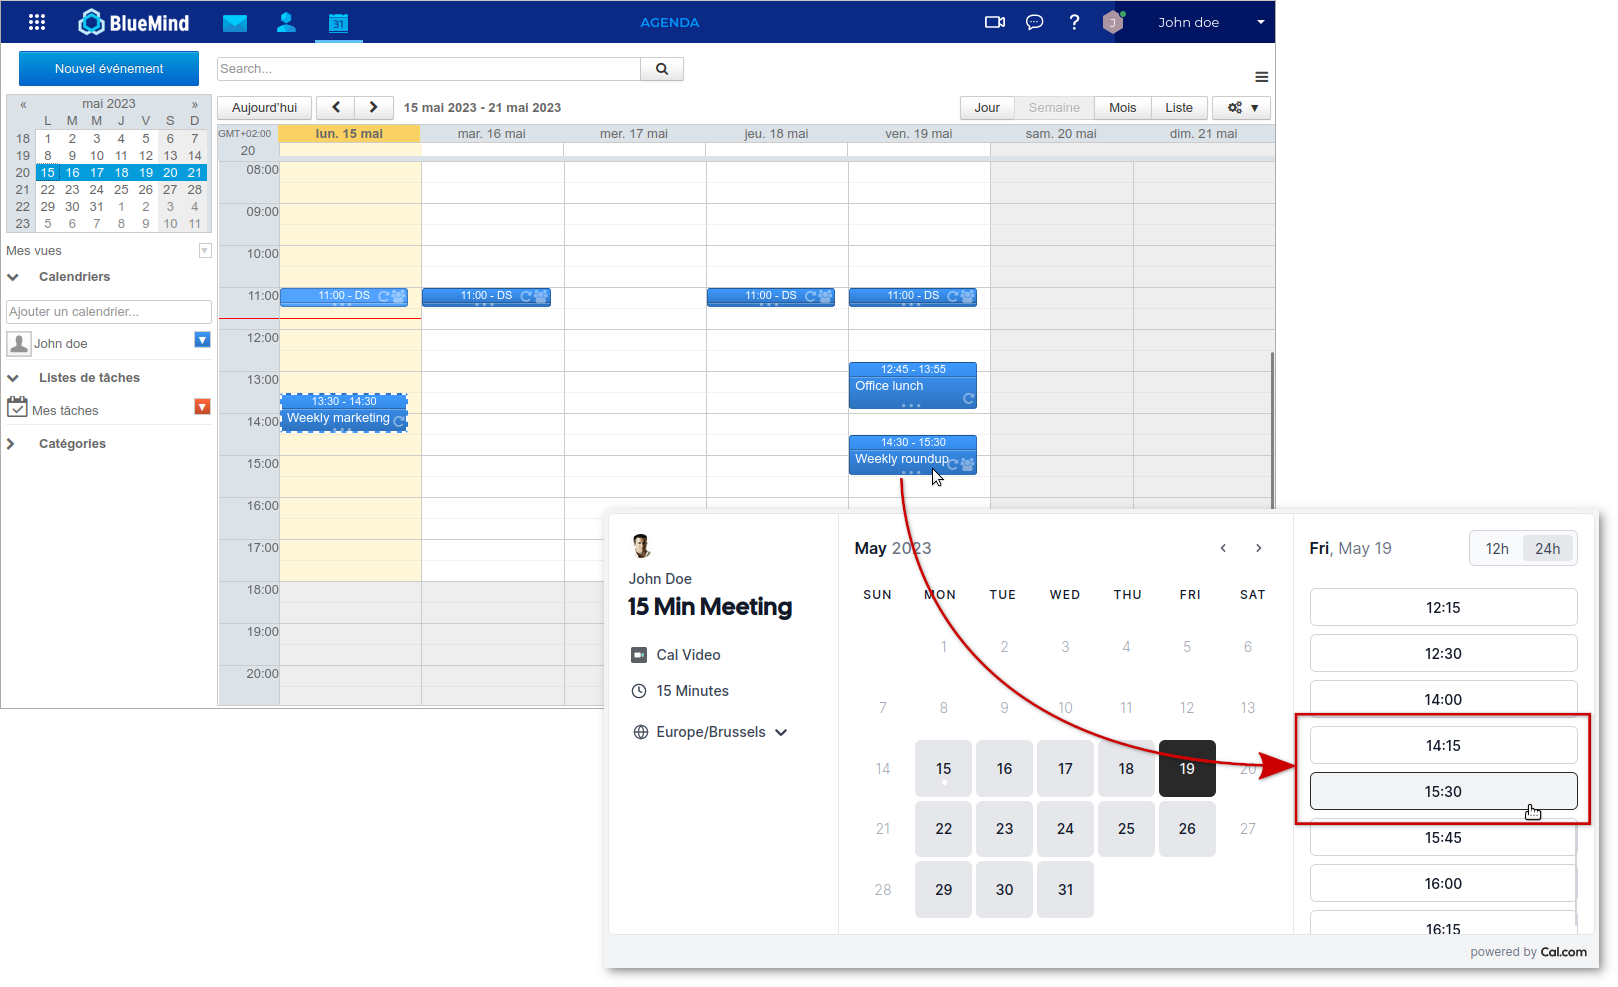Screen dimensions: 1618x987
Task: Switch time format to 12h
Action: [1496, 548]
